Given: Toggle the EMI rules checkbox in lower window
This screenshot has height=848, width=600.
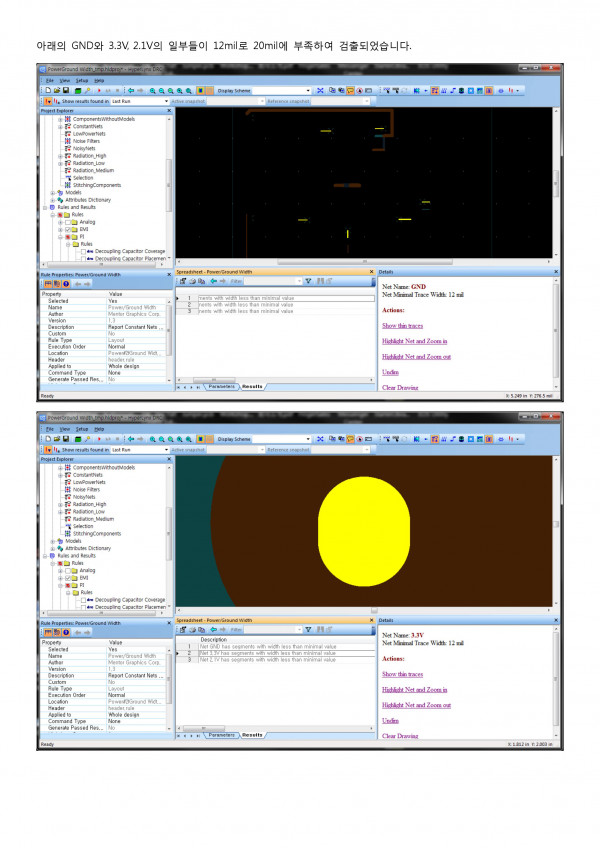Looking at the screenshot, I should tap(66, 578).
